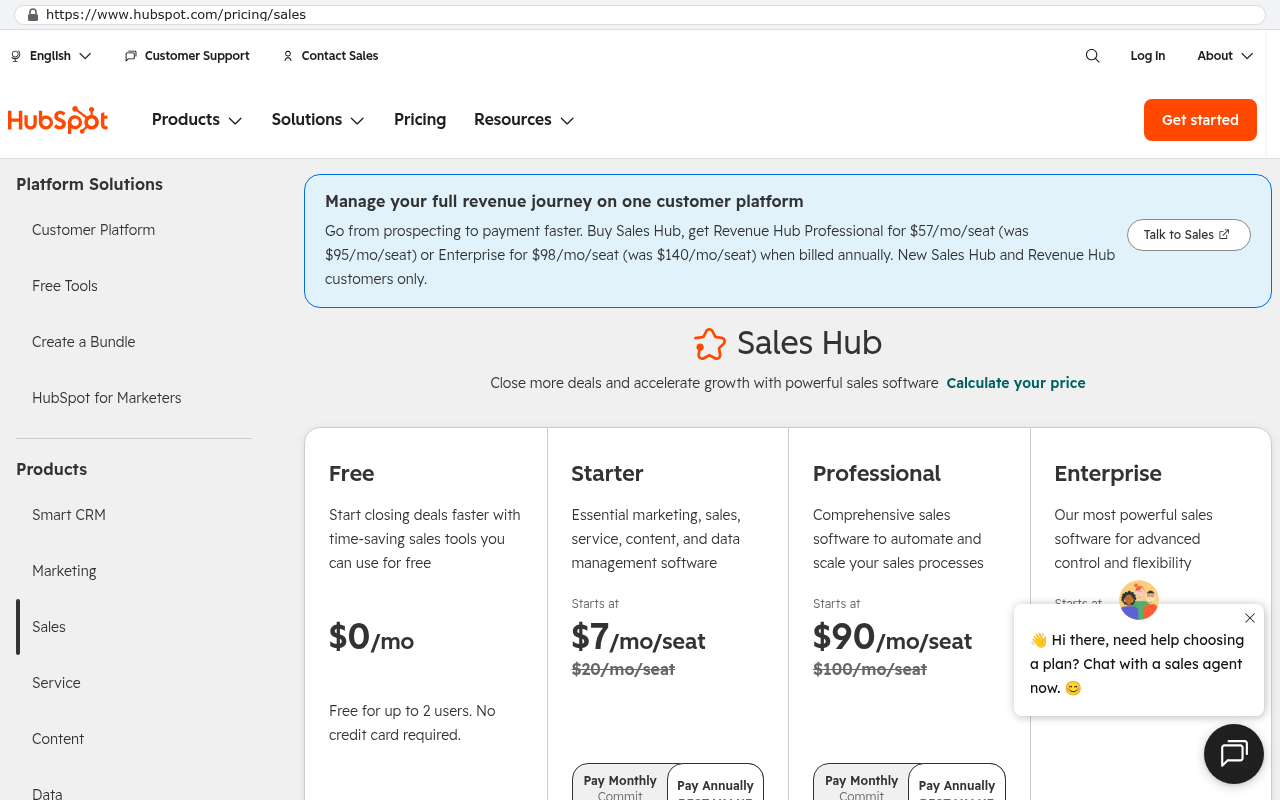Click the Free plan heading
The width and height of the screenshot is (1280, 800).
351,474
